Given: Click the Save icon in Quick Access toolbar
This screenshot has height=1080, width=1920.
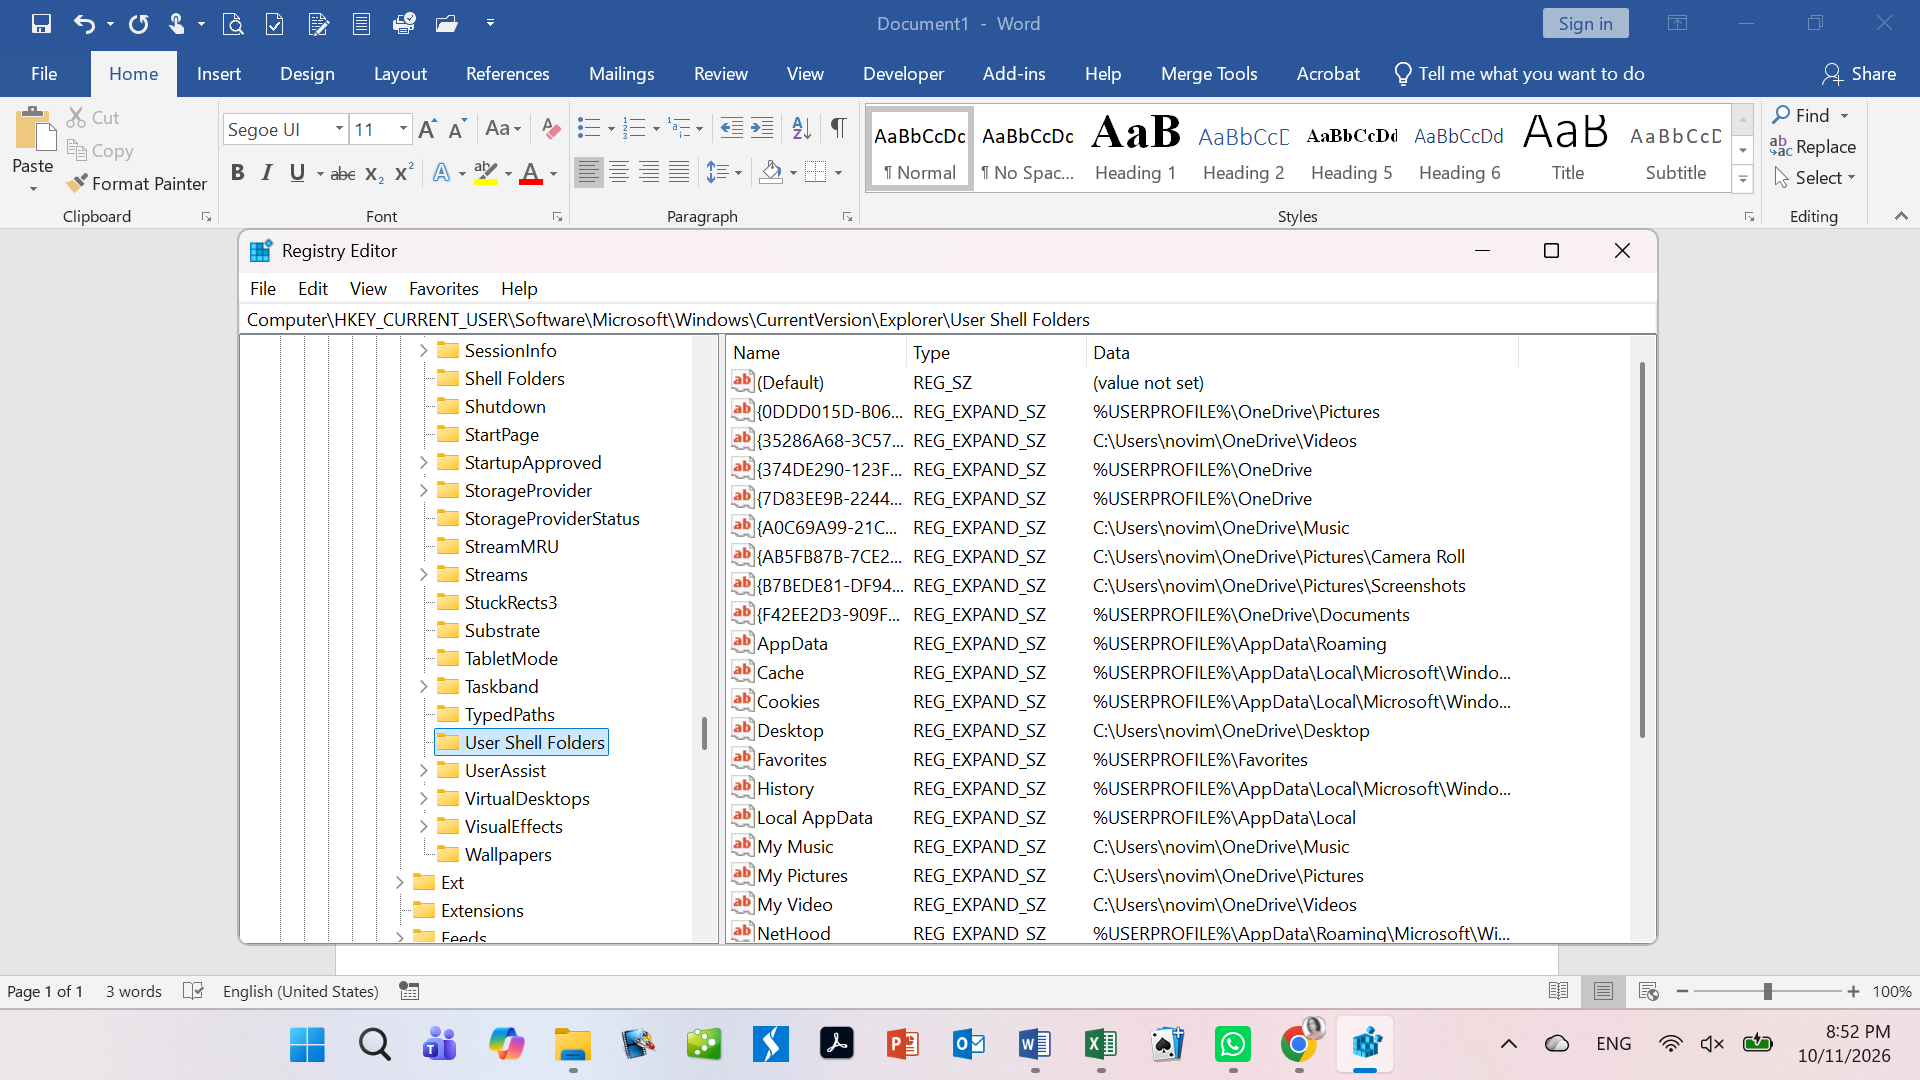Looking at the screenshot, I should [41, 23].
